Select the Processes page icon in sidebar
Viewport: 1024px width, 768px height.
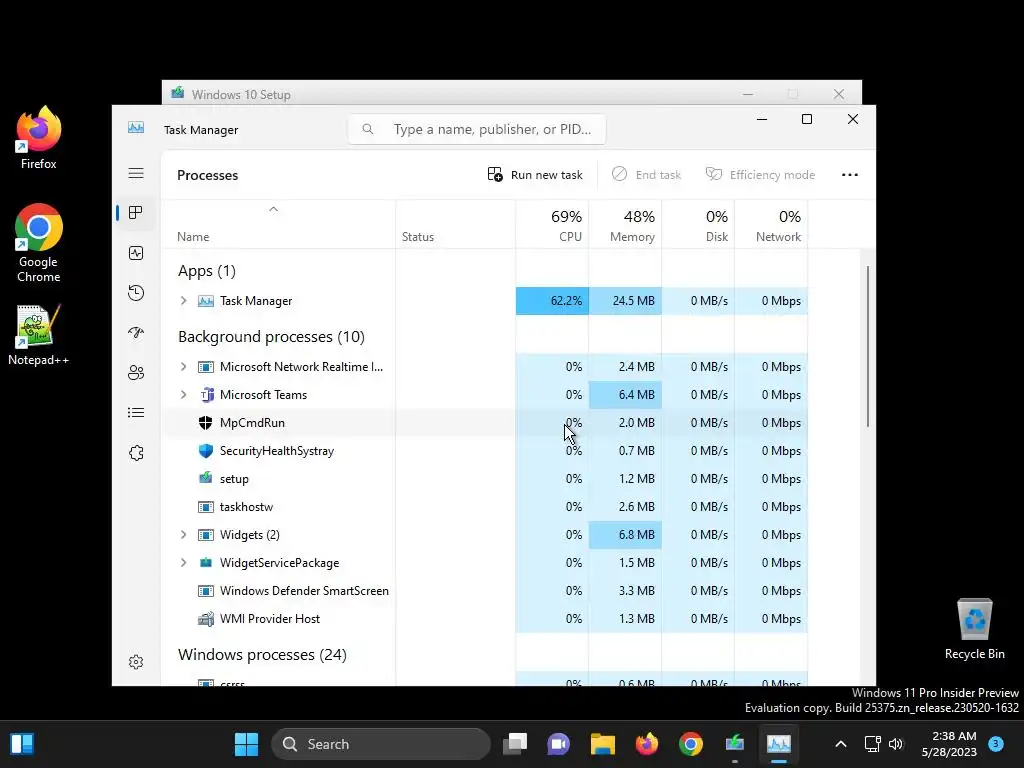point(136,213)
